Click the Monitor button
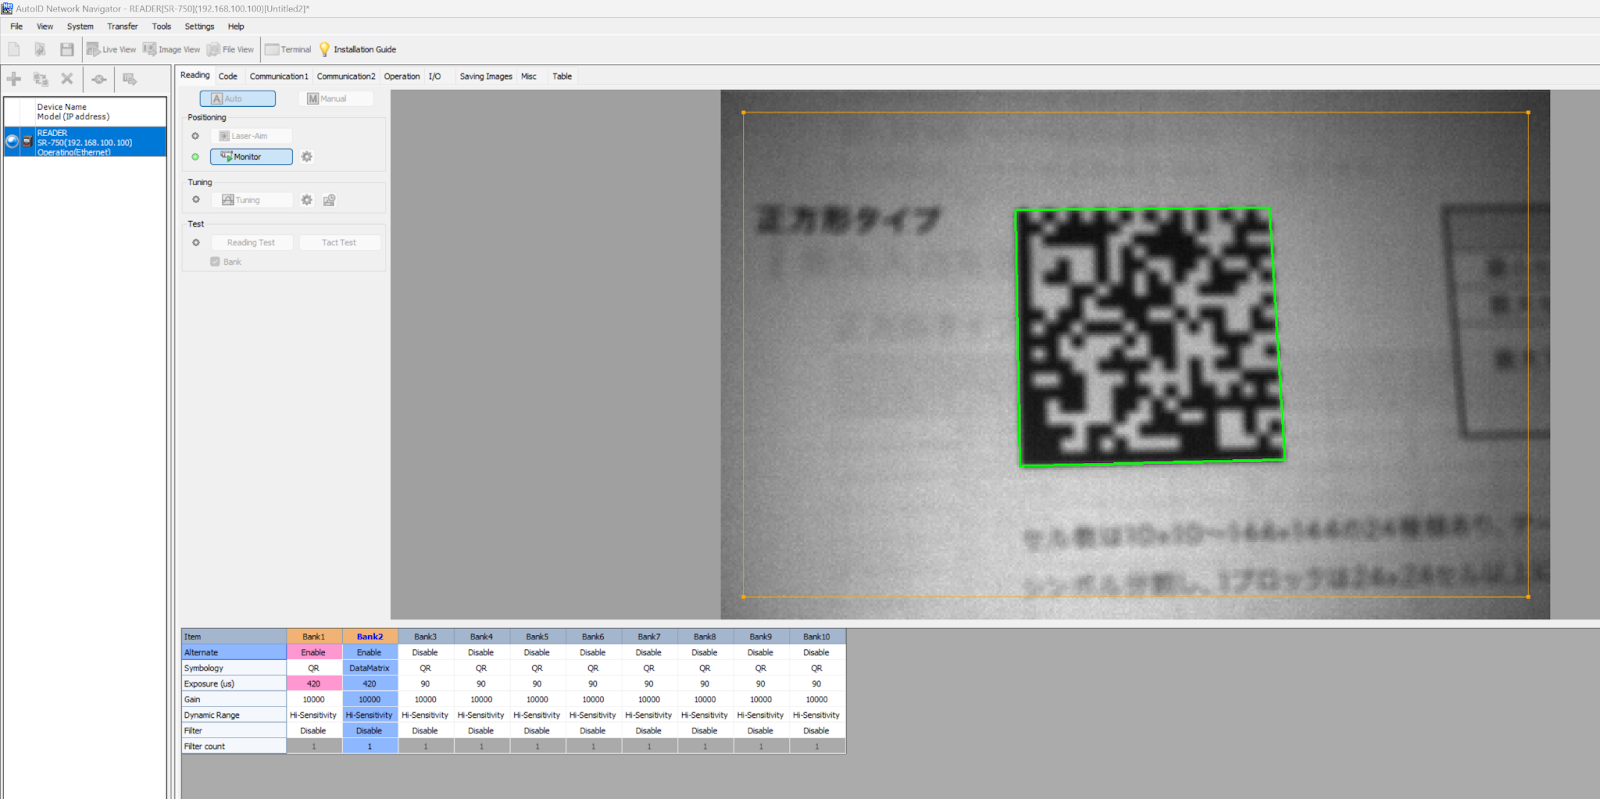The width and height of the screenshot is (1600, 799). point(251,157)
